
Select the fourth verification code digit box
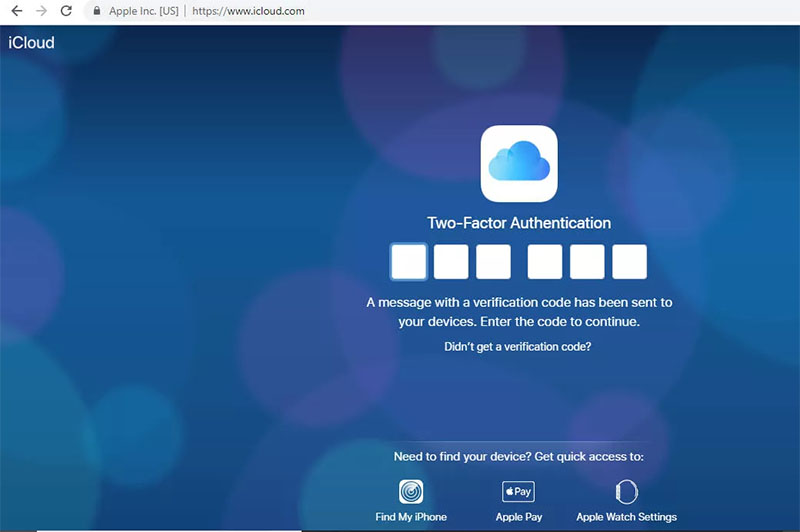click(545, 262)
